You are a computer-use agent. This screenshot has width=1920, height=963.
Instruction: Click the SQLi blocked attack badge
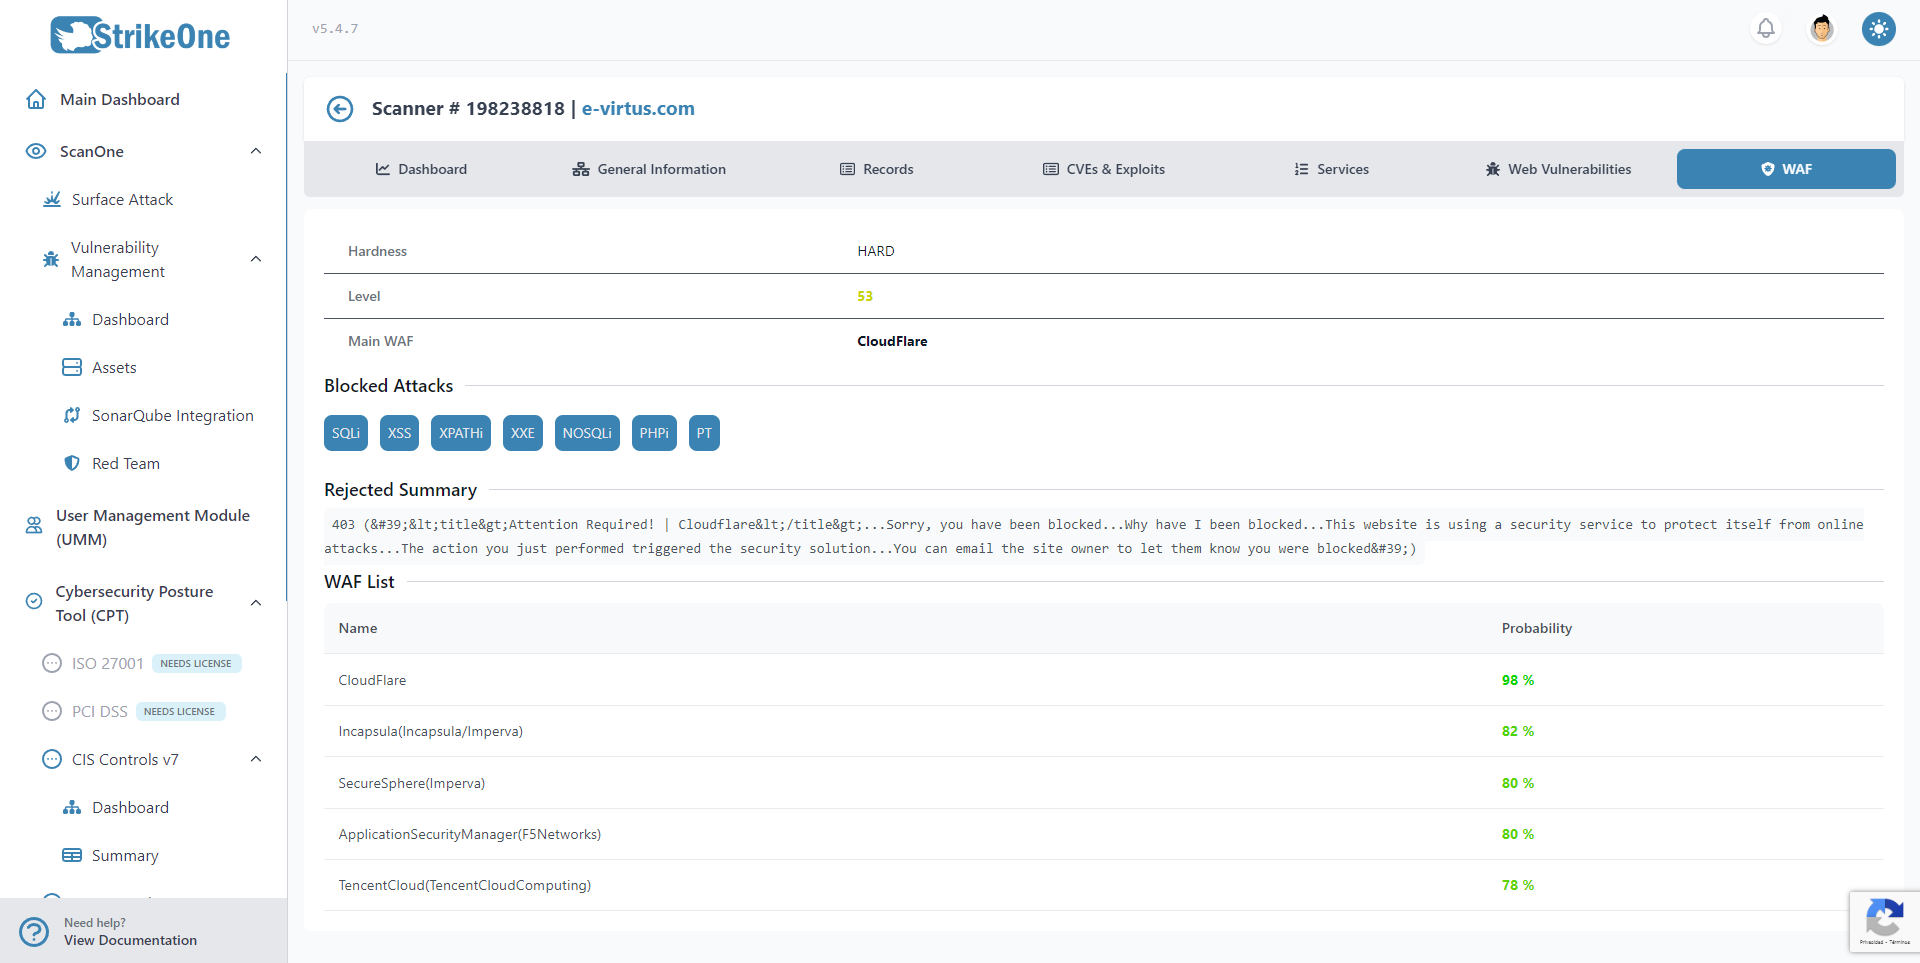(x=346, y=433)
